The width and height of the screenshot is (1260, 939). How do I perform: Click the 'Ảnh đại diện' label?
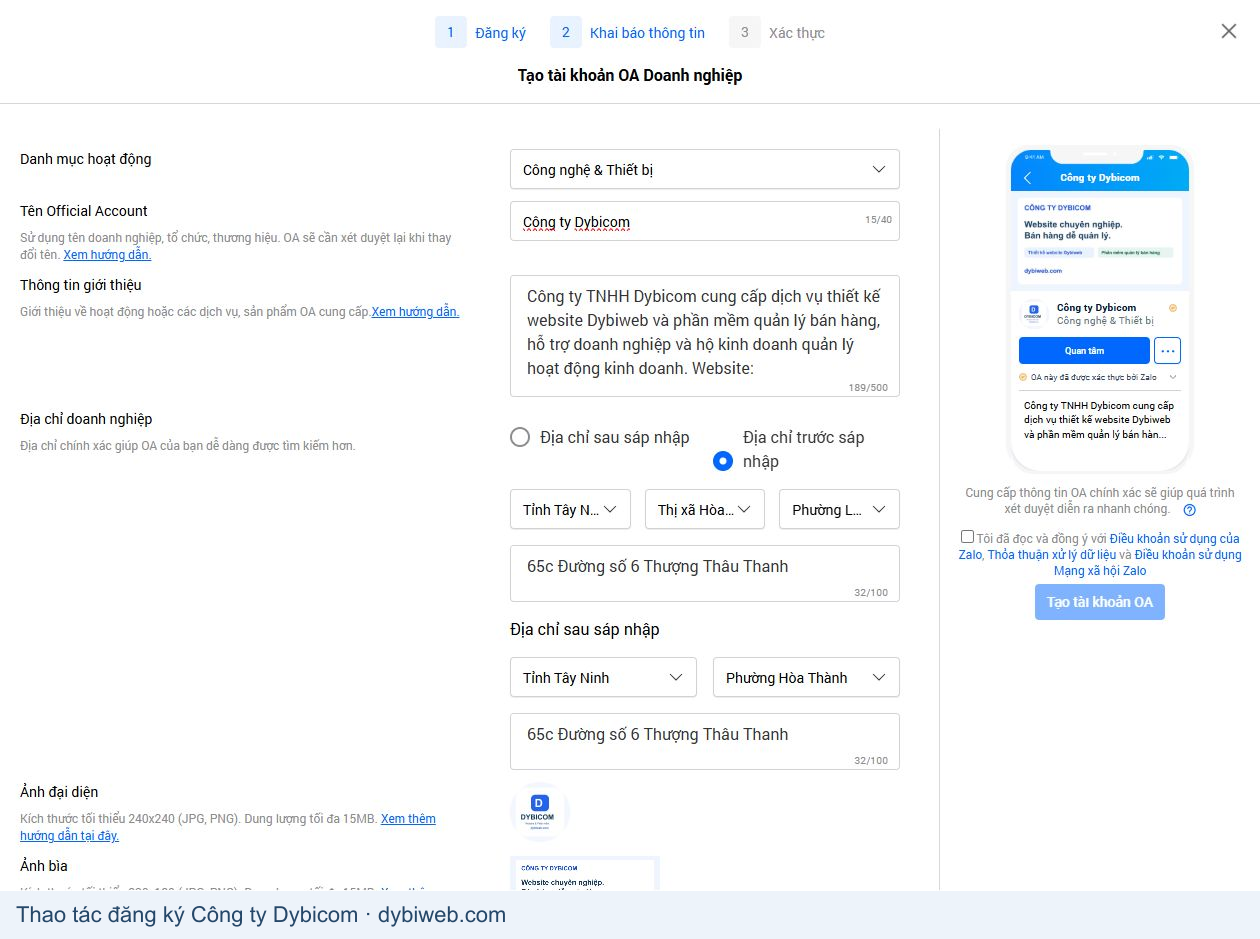[x=59, y=792]
